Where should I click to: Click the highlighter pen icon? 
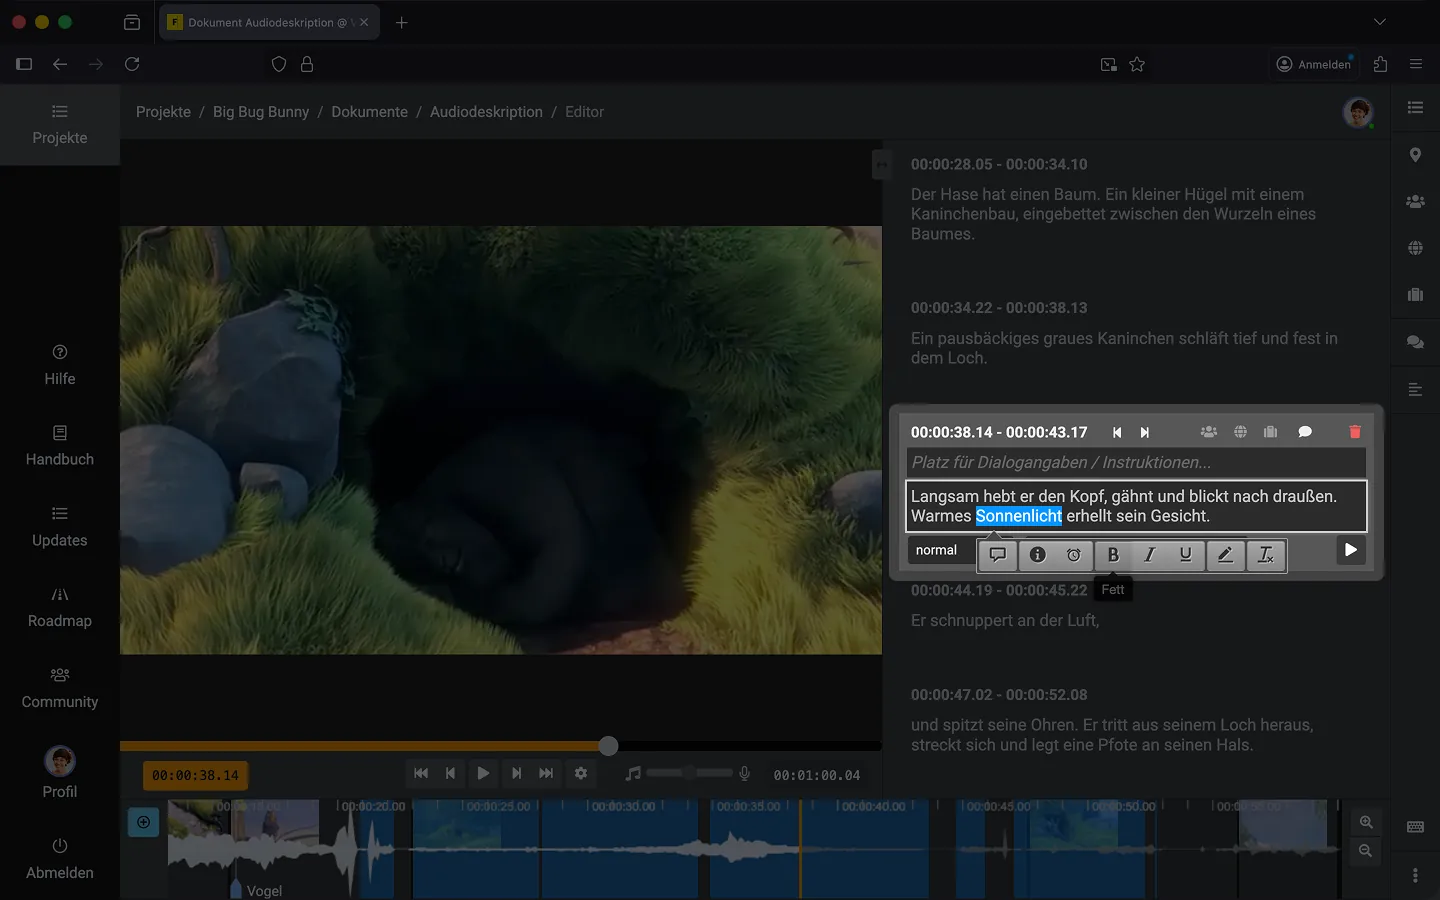point(1225,555)
